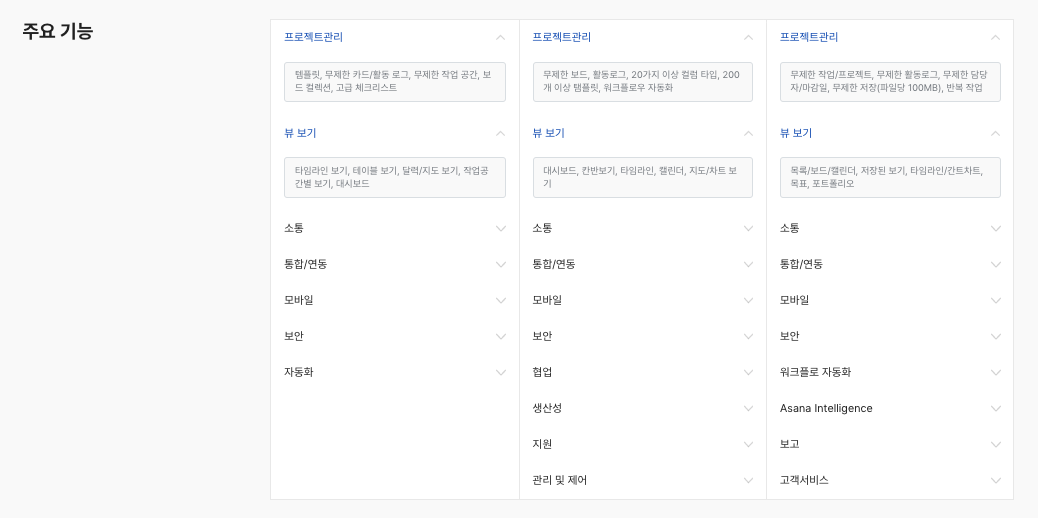Collapse 뷰 보기 in the middle column

point(748,133)
